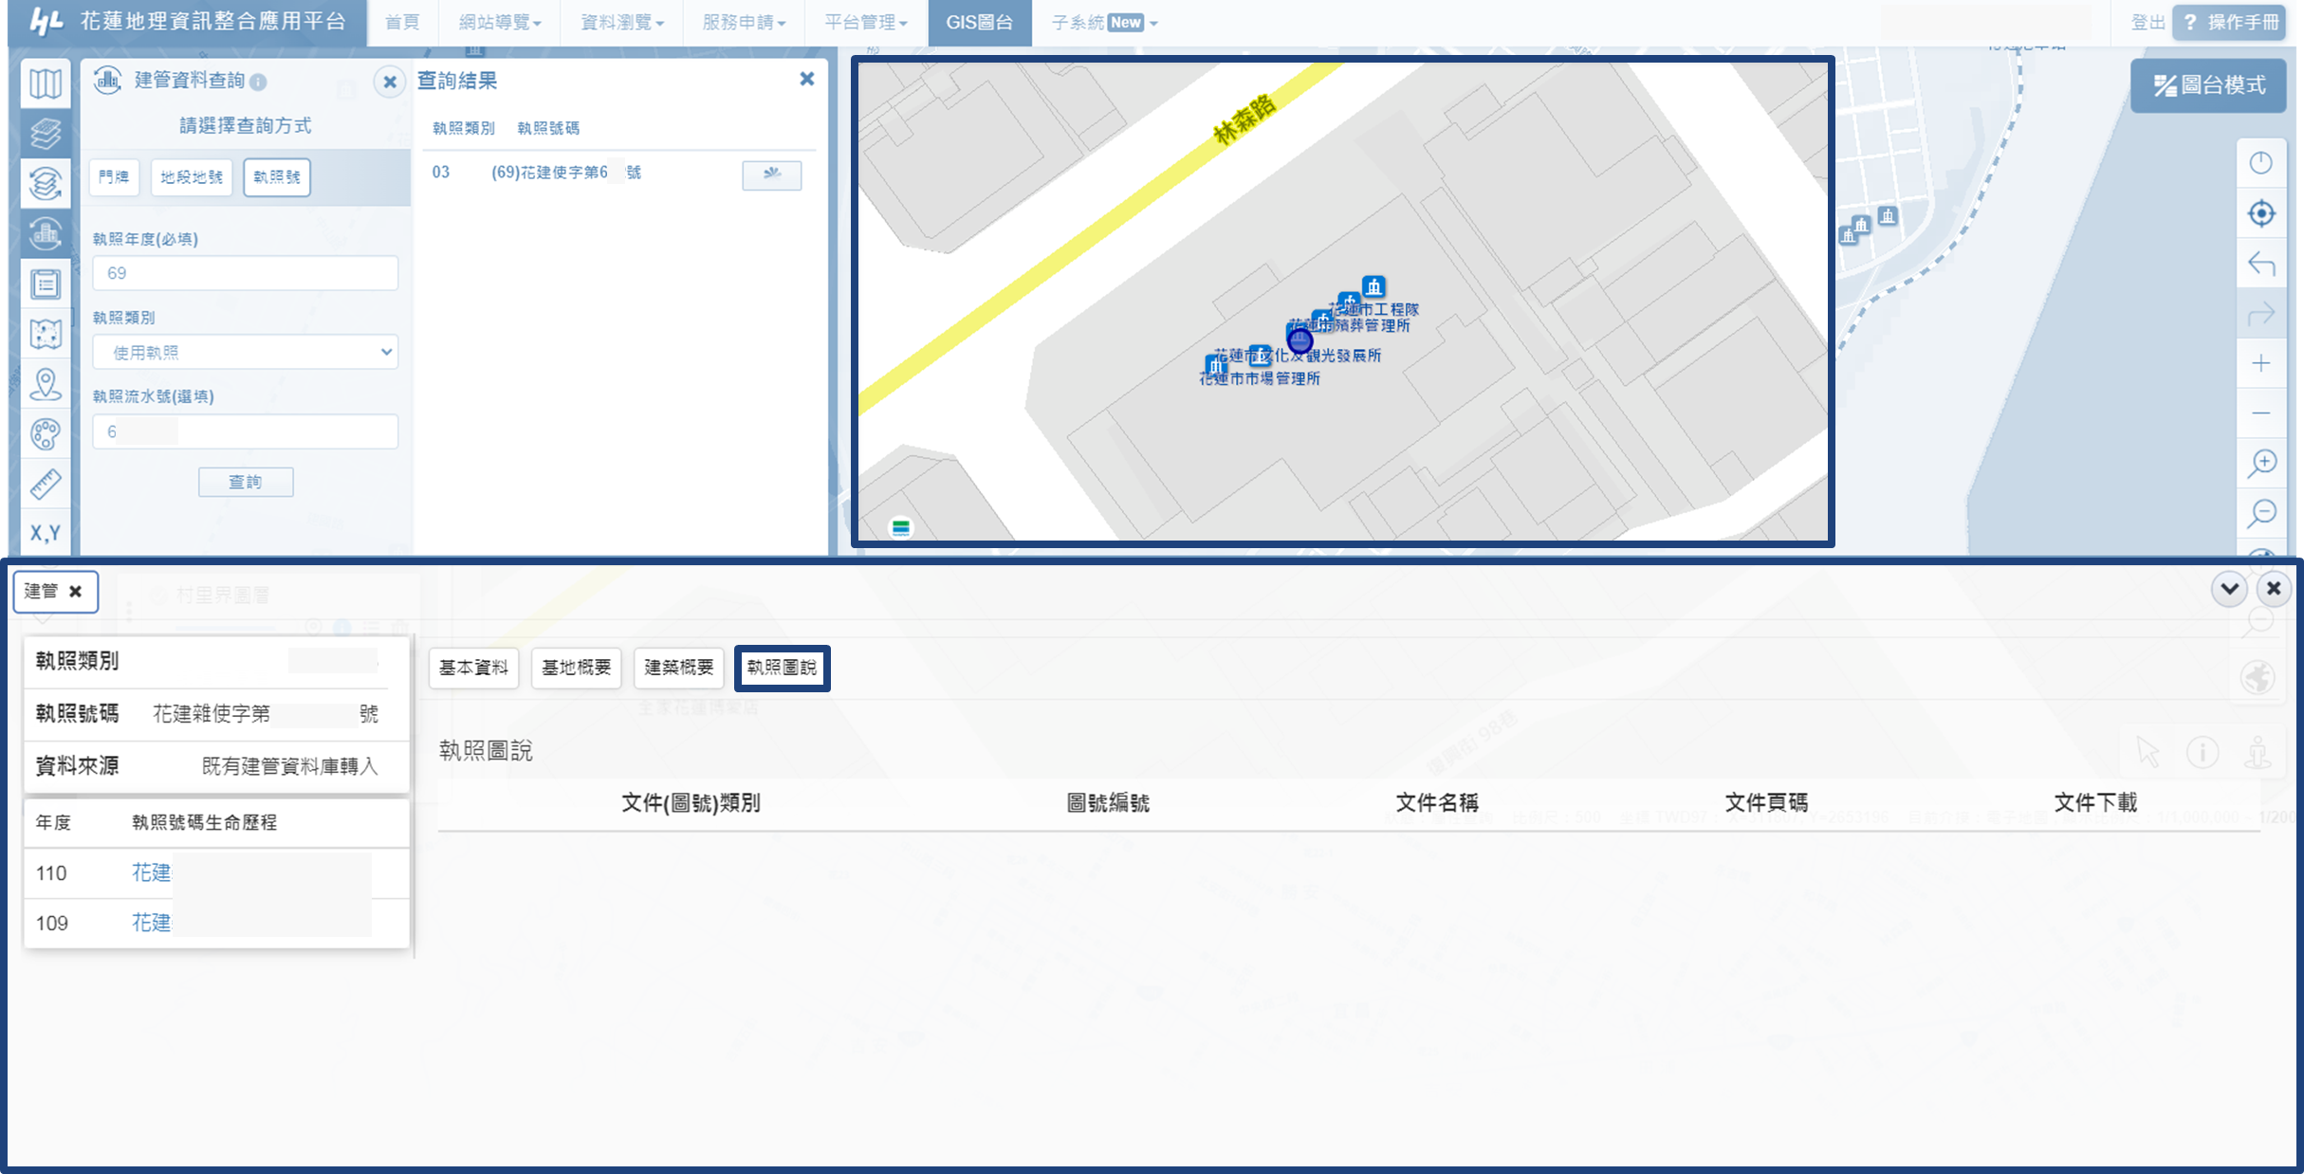Click the ruler measurement tool icon
The image size is (2304, 1174).
pos(45,484)
